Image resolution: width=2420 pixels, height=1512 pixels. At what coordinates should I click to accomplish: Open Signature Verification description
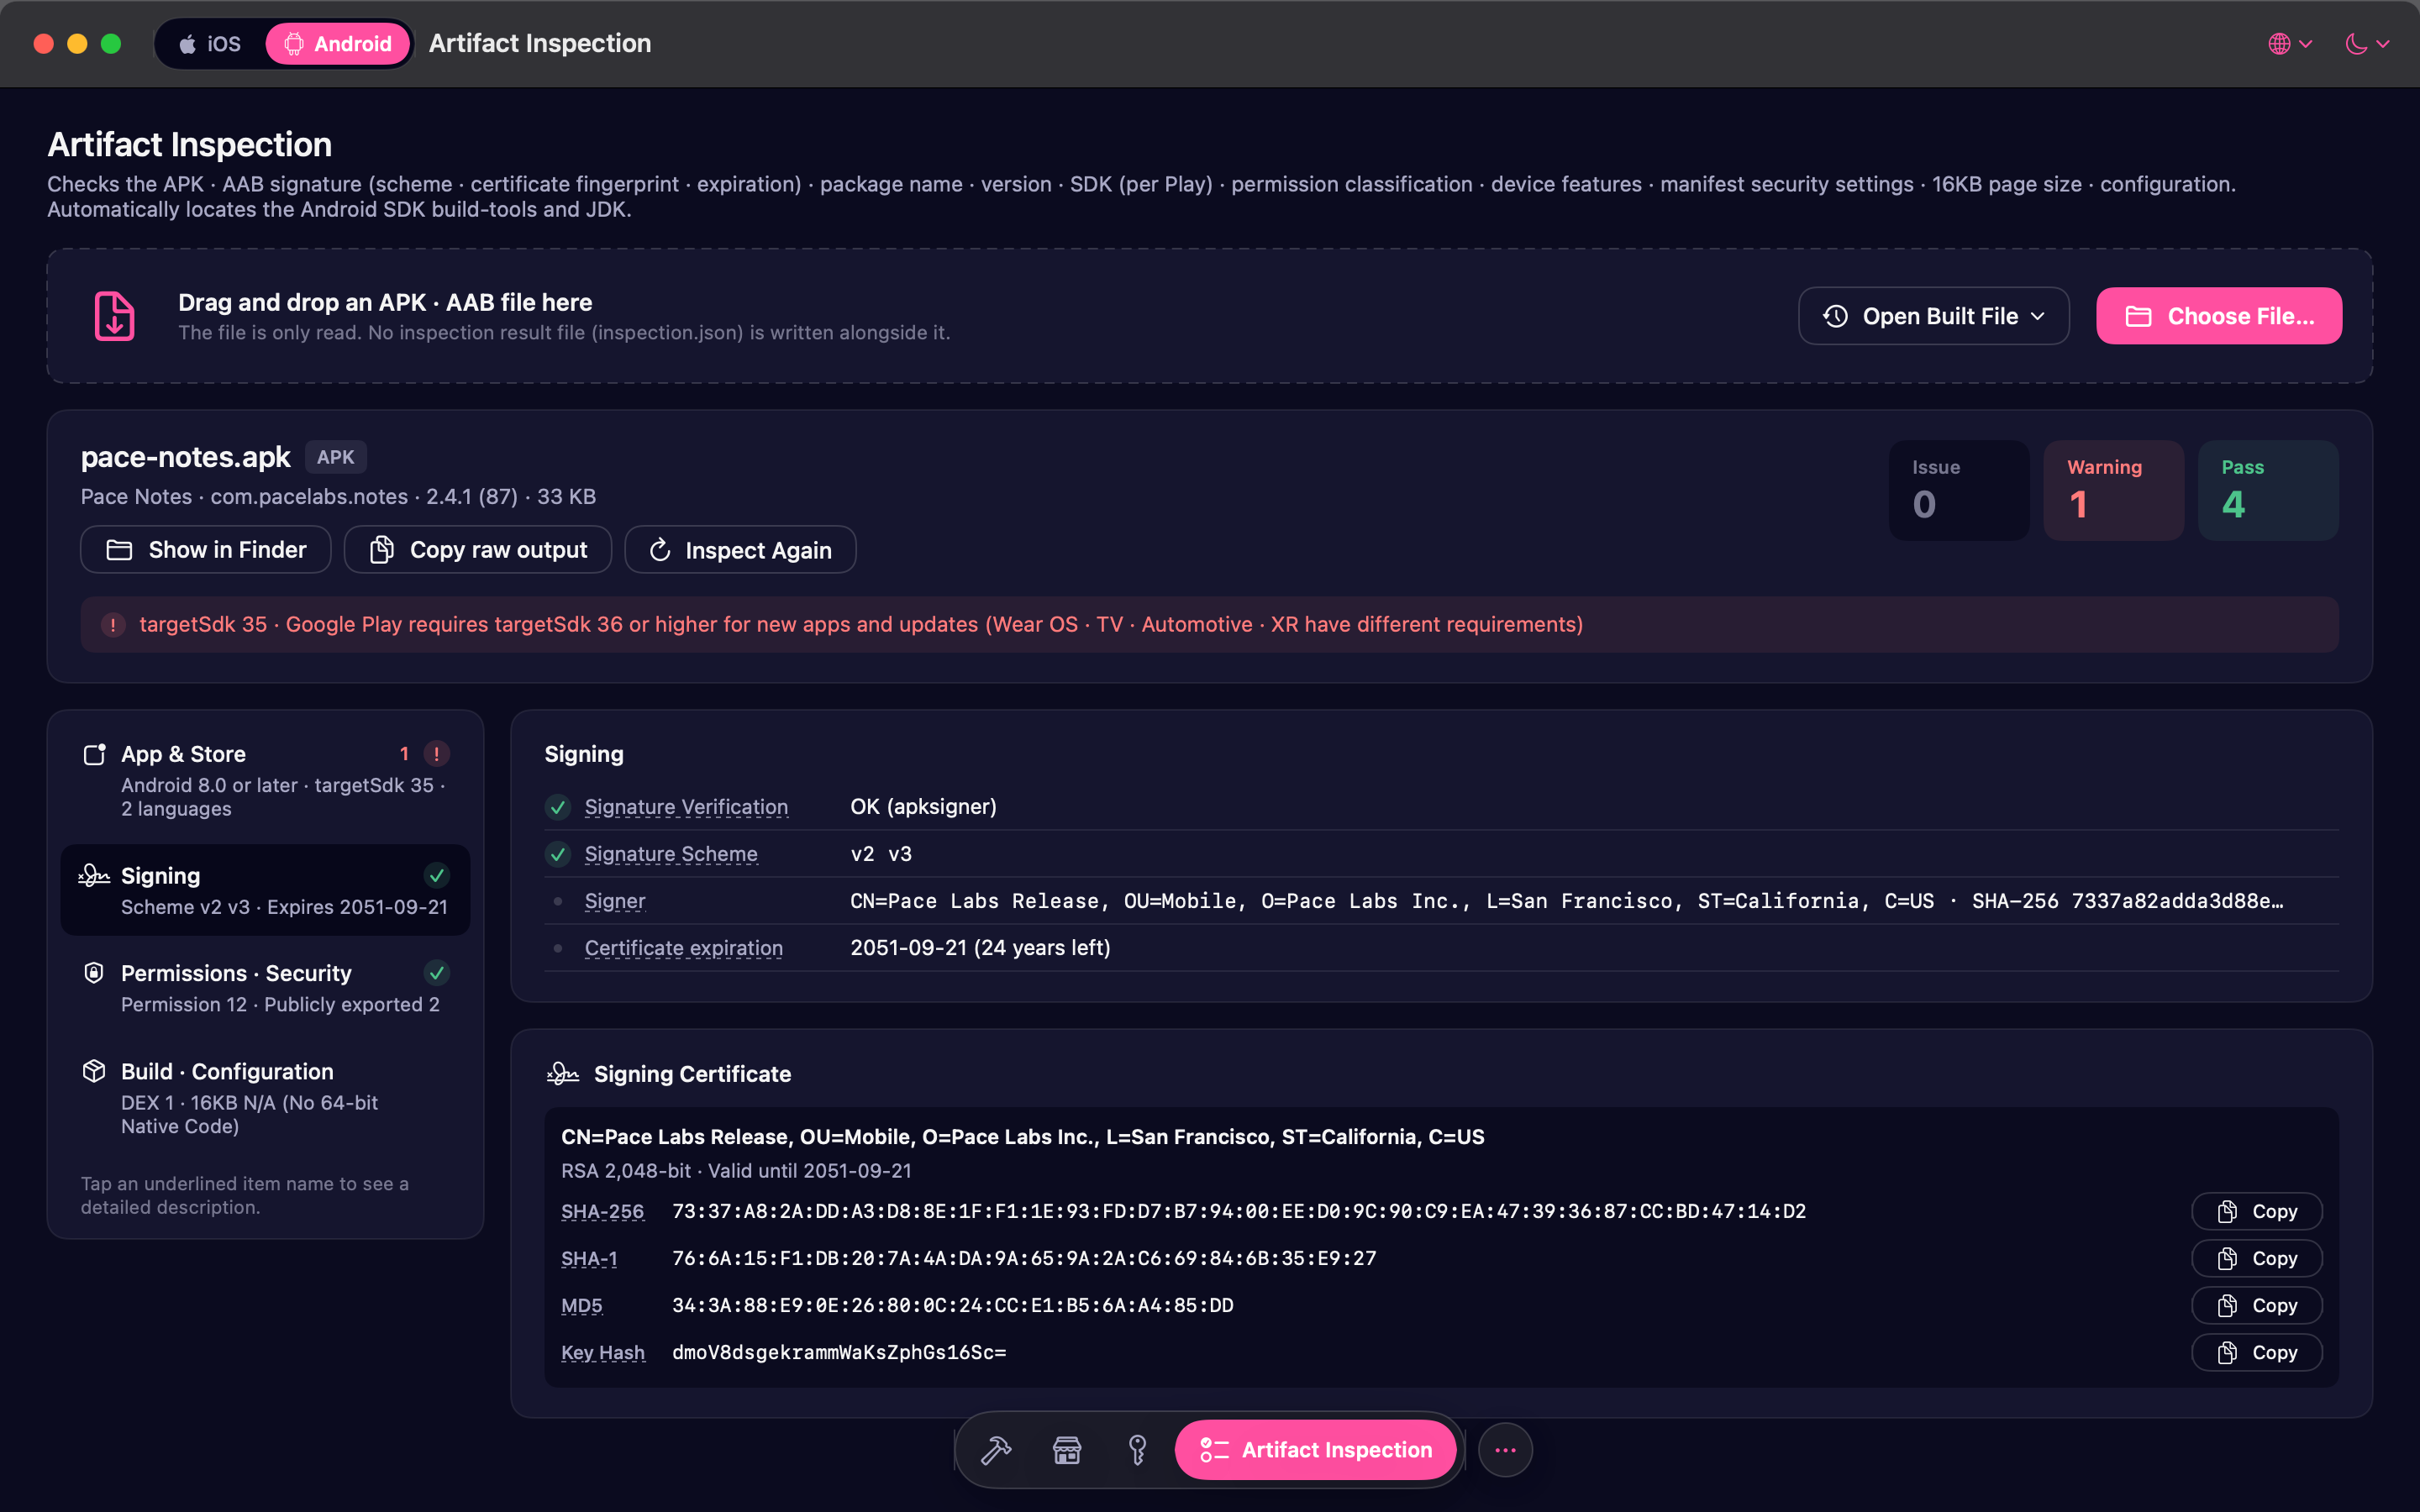686,807
